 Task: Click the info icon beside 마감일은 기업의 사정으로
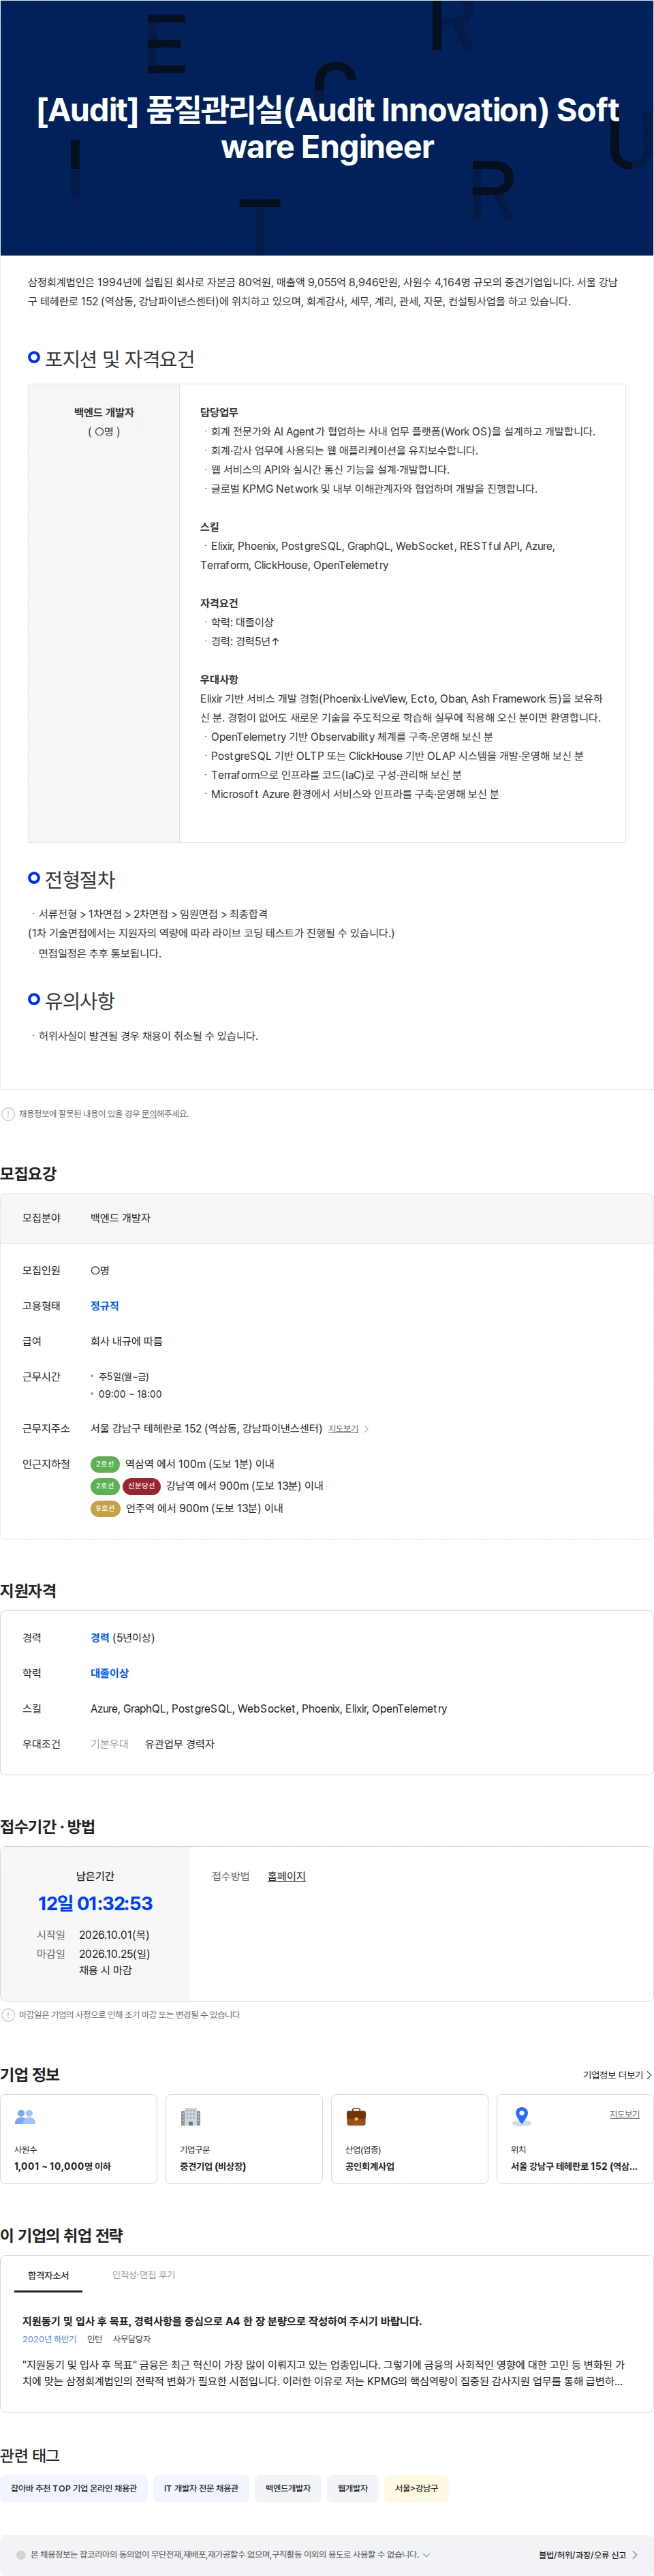8,2015
